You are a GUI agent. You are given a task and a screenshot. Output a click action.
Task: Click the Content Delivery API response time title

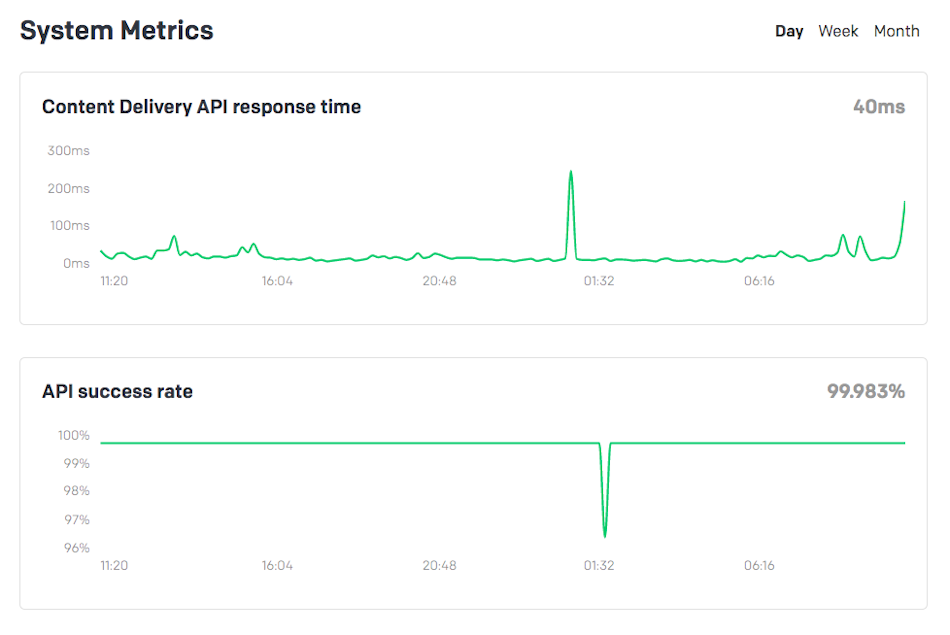201,107
